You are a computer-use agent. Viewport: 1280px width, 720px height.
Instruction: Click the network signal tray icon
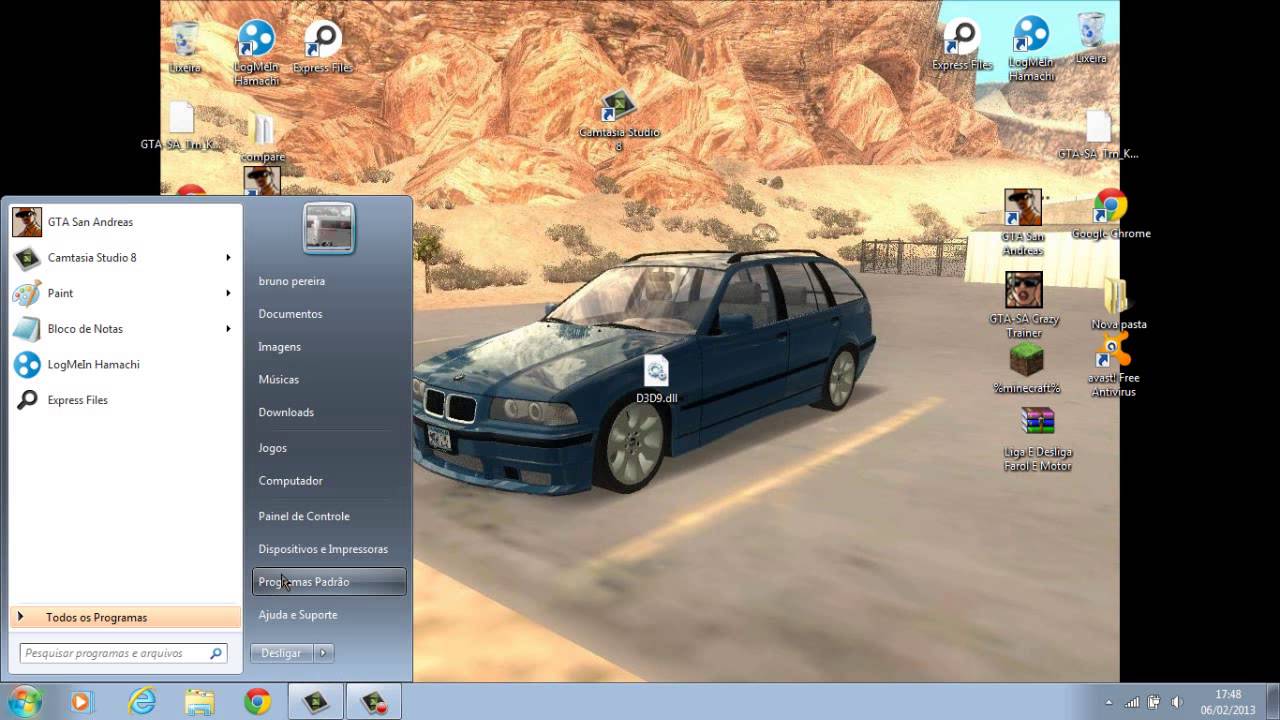1132,702
